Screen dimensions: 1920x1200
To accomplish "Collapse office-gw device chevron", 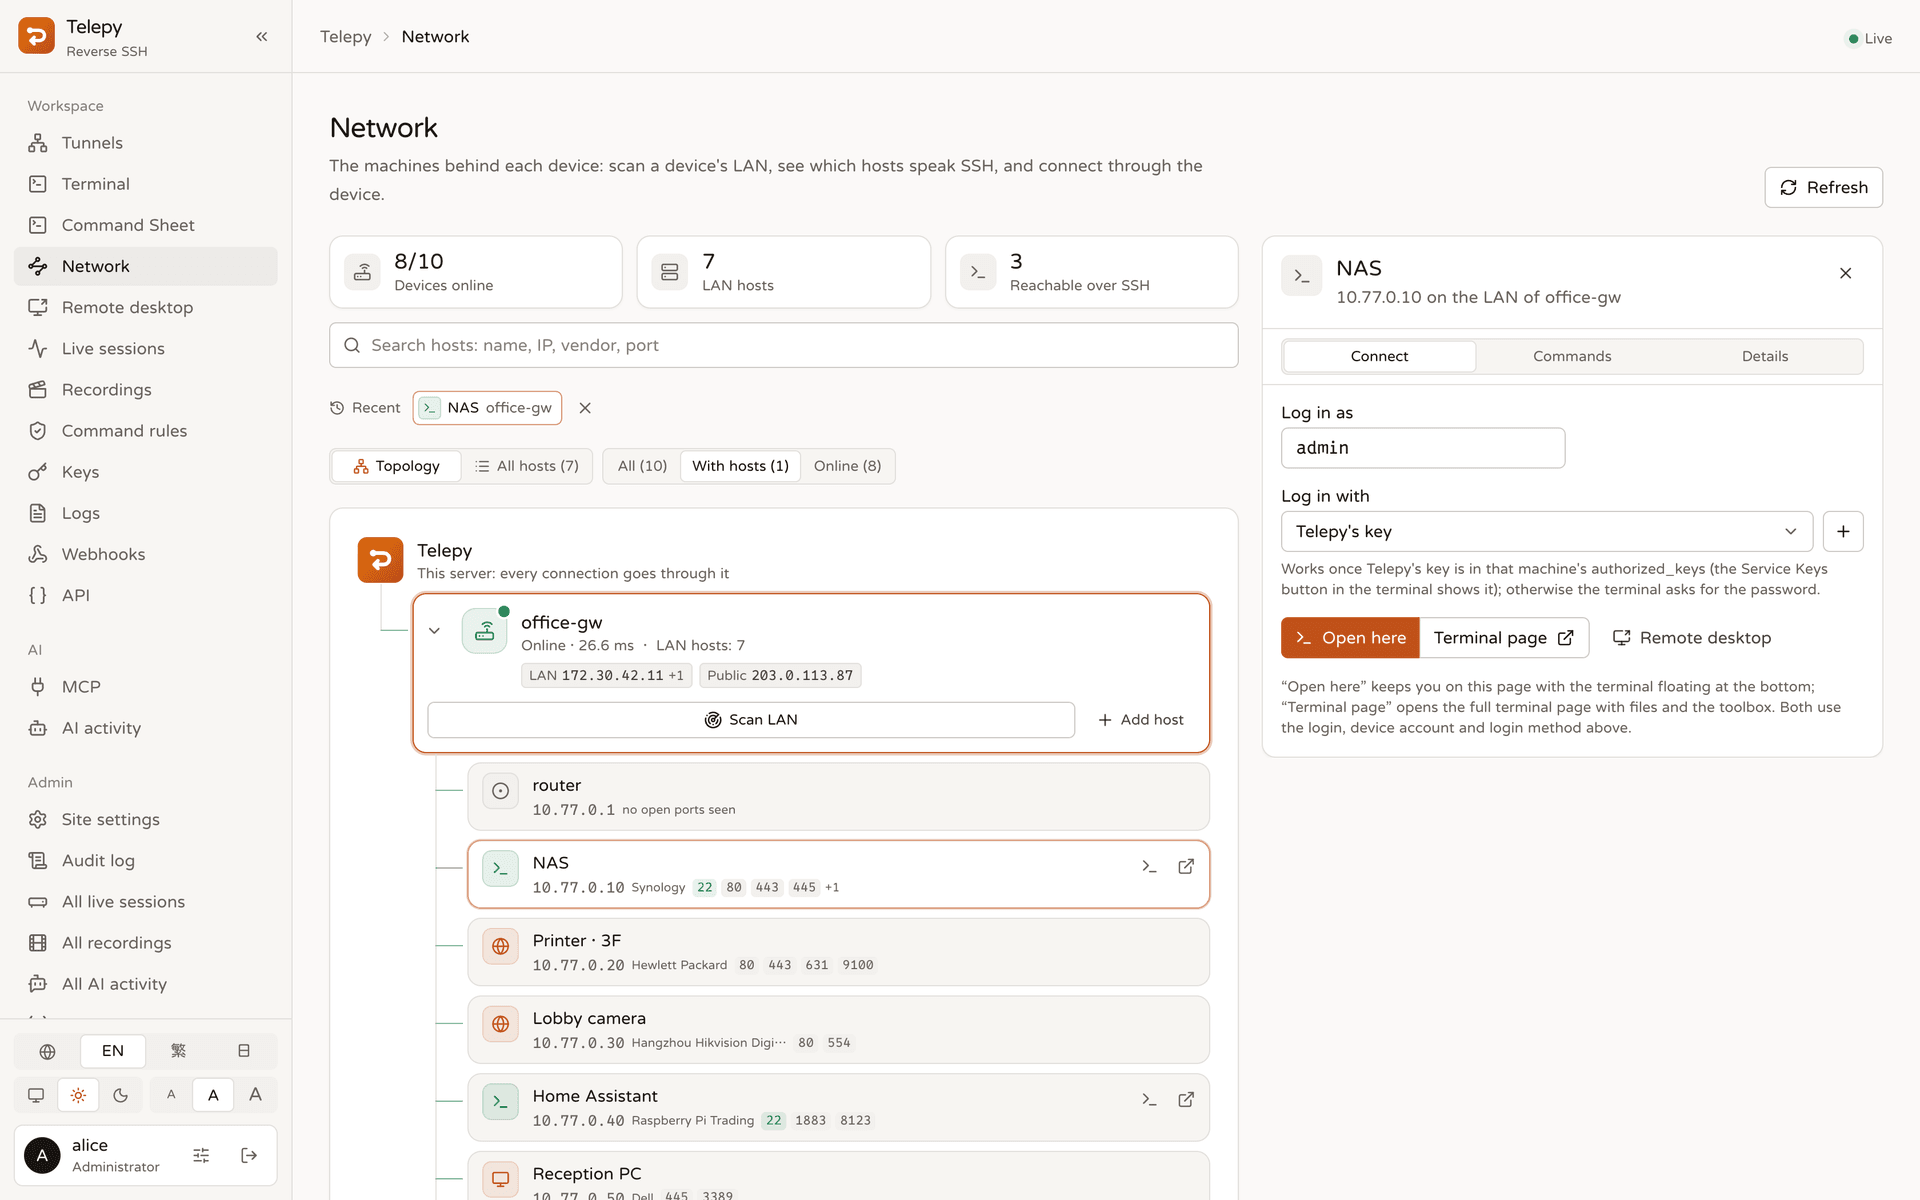I will click(x=434, y=631).
